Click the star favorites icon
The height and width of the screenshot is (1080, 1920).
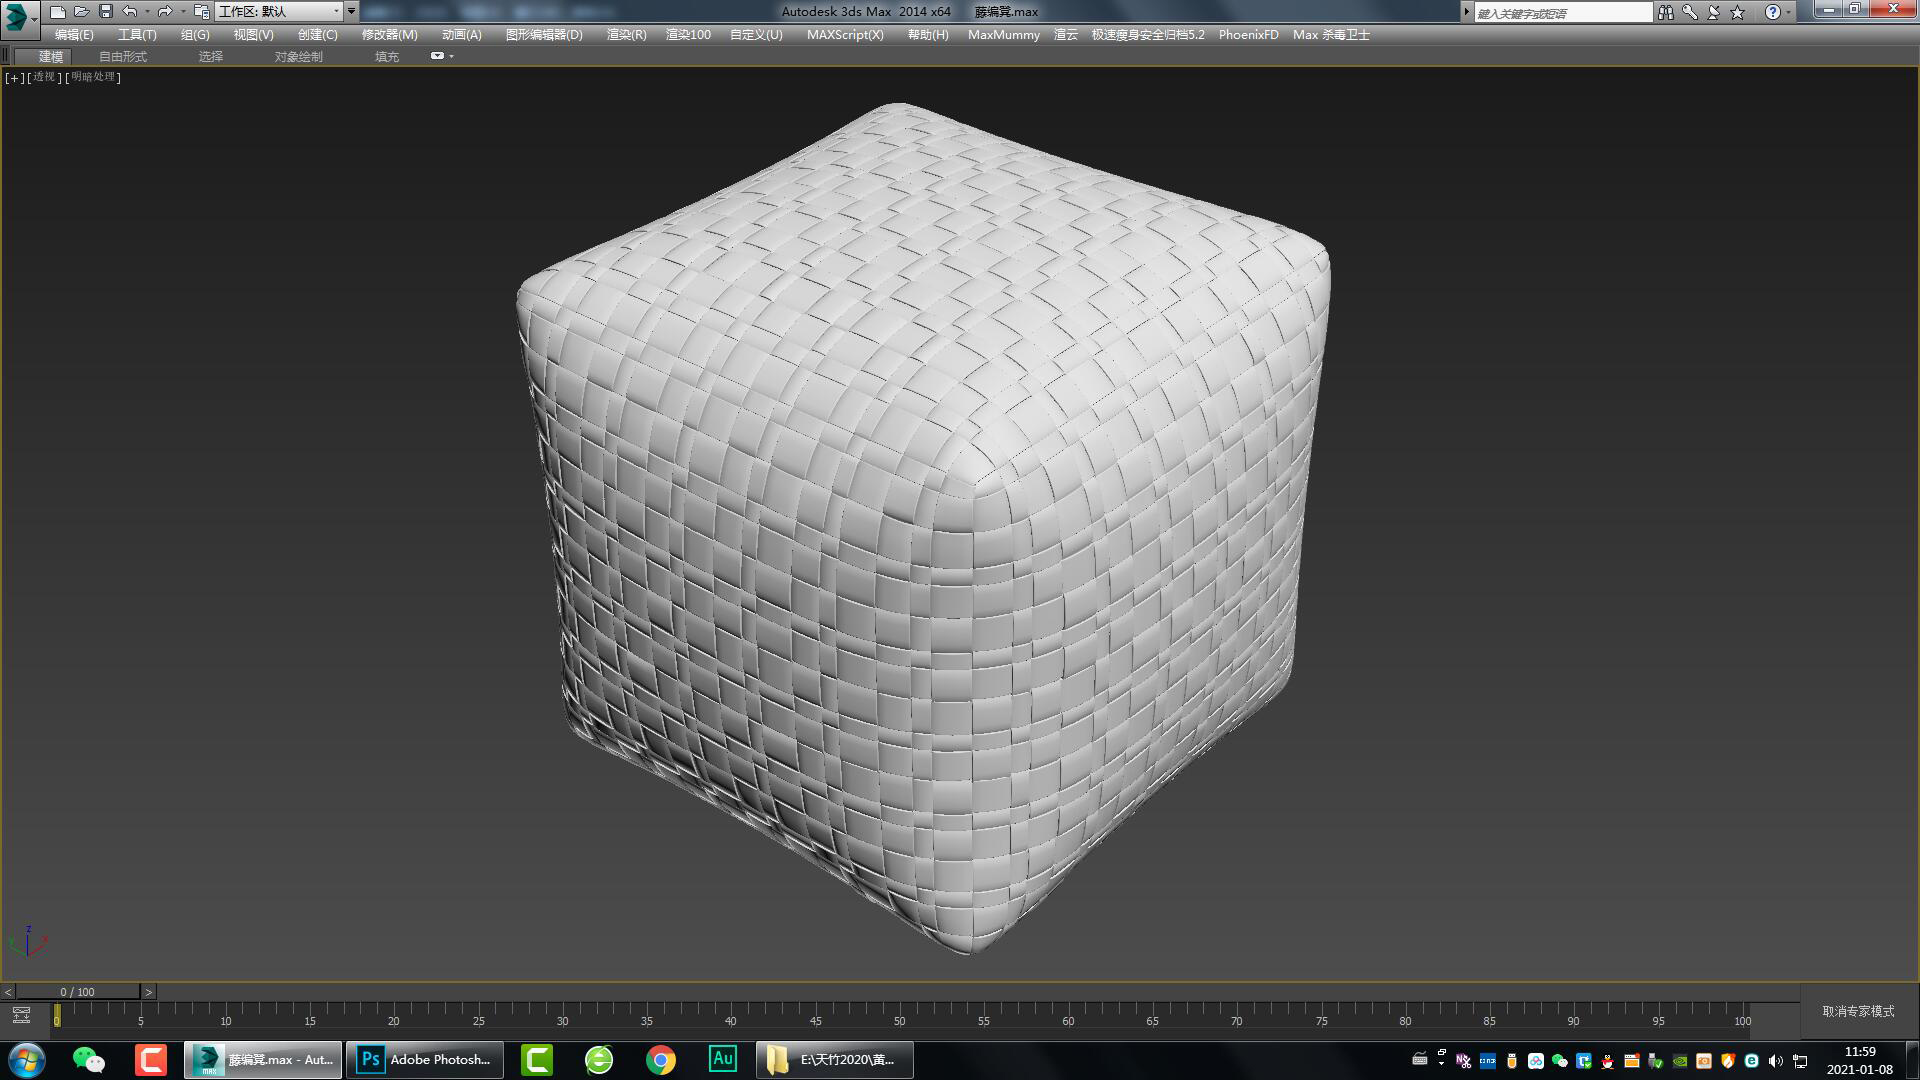coord(1738,12)
